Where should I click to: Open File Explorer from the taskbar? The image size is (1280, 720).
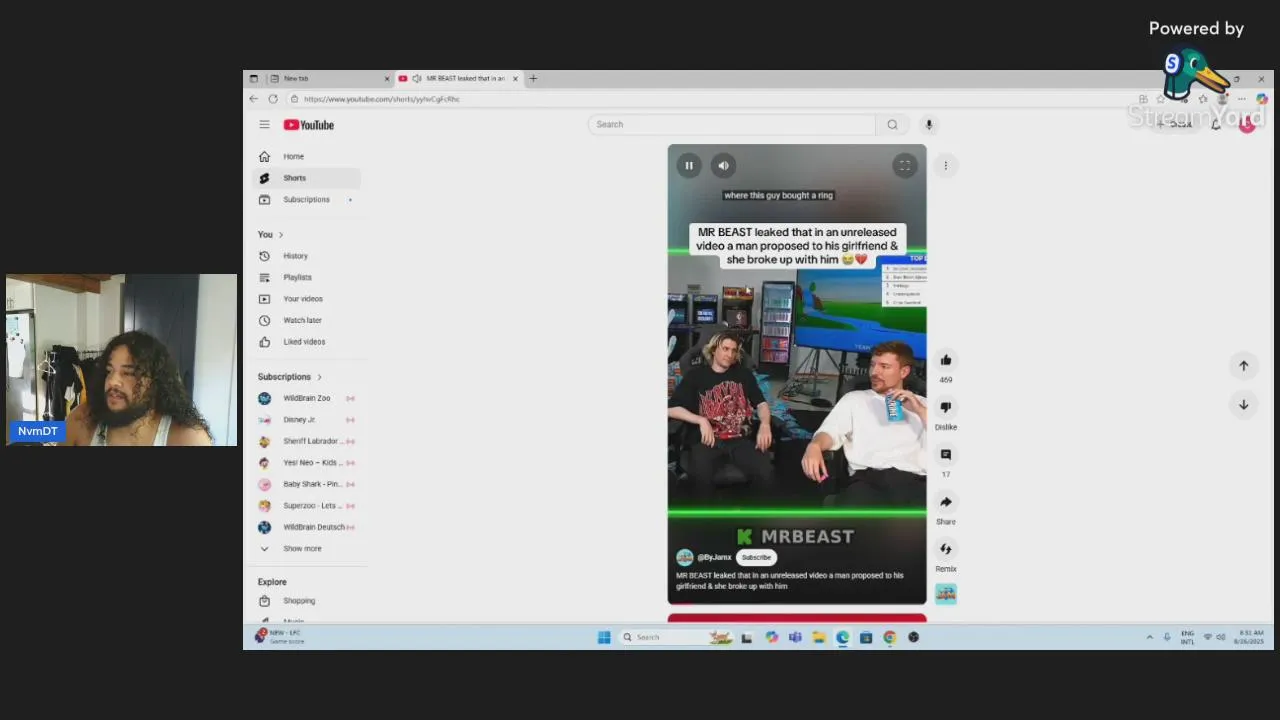[x=818, y=637]
